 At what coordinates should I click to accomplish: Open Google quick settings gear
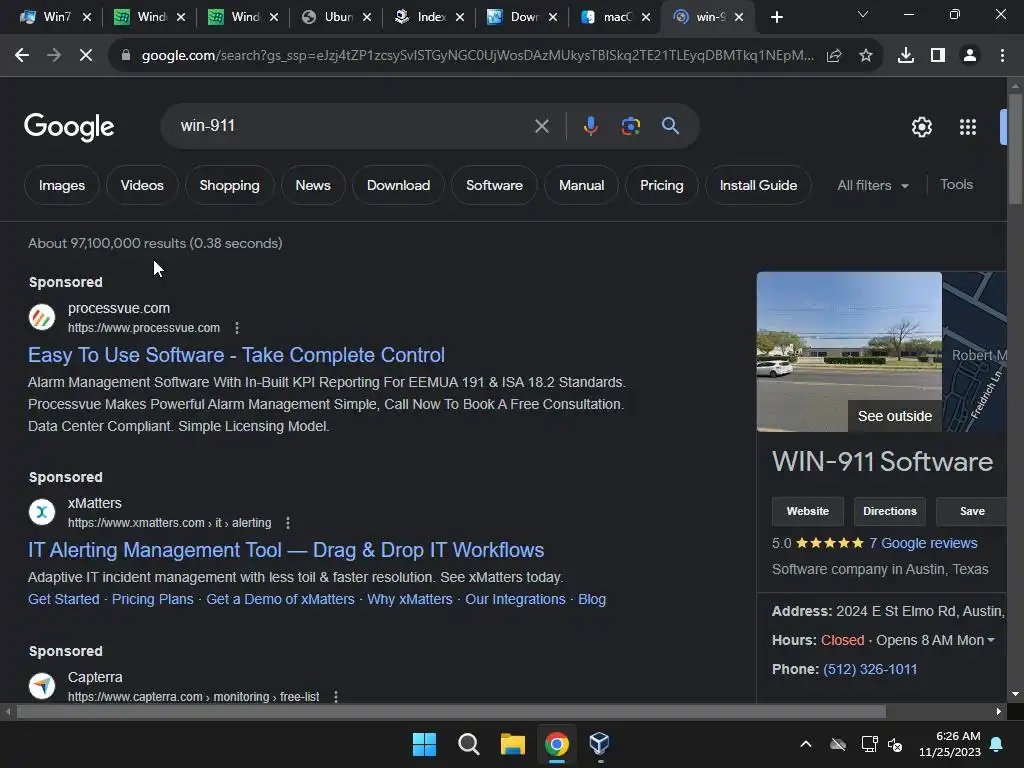click(x=921, y=127)
